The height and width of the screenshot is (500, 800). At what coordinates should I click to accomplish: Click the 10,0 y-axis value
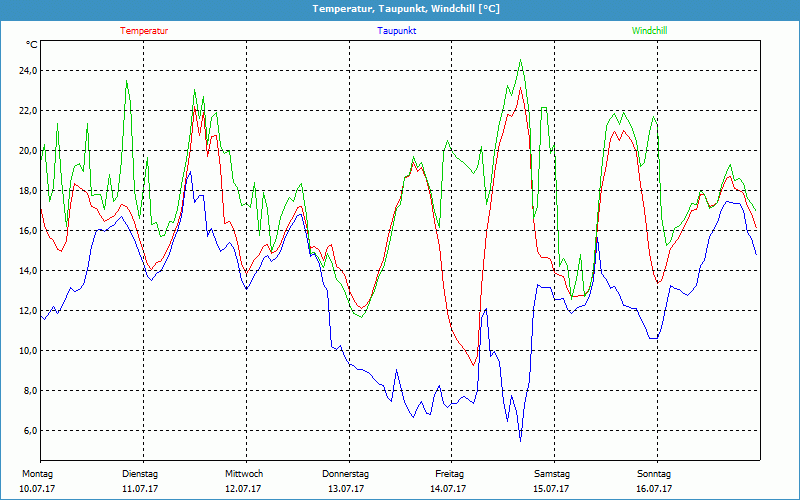click(x=28, y=351)
